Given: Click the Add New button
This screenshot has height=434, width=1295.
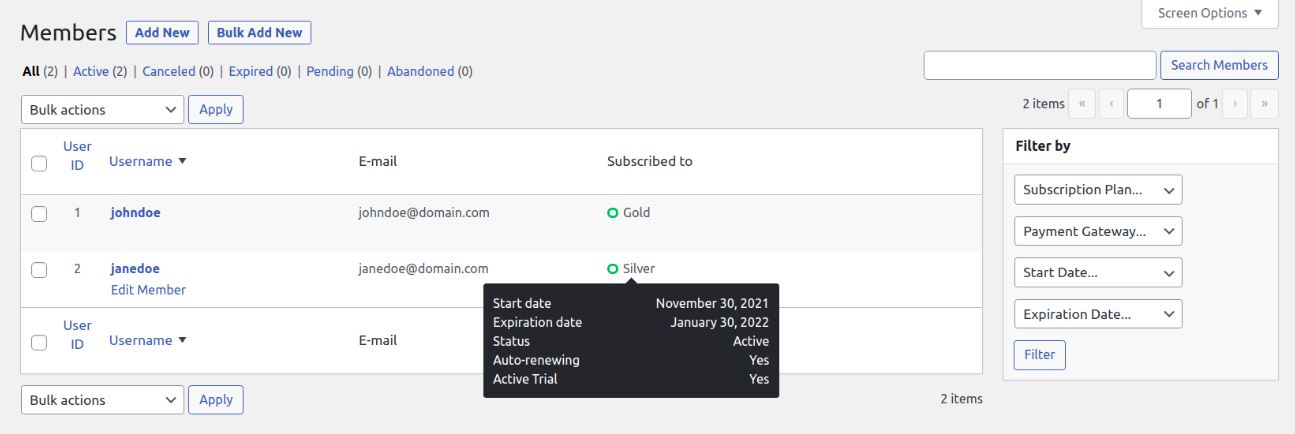Looking at the screenshot, I should [163, 33].
